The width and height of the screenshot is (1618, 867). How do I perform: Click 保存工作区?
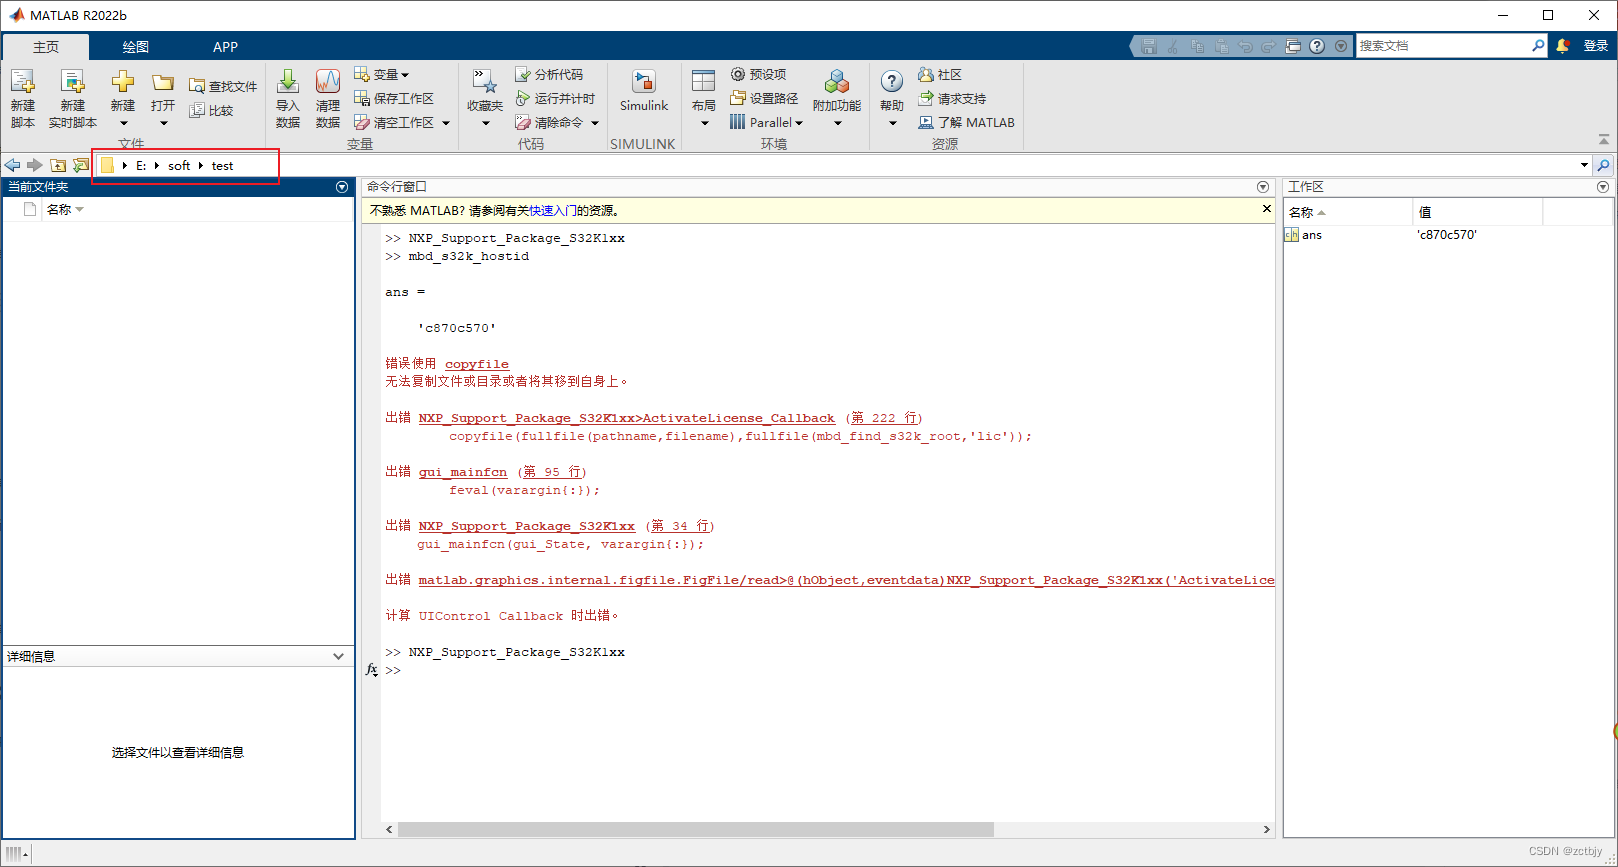point(394,99)
